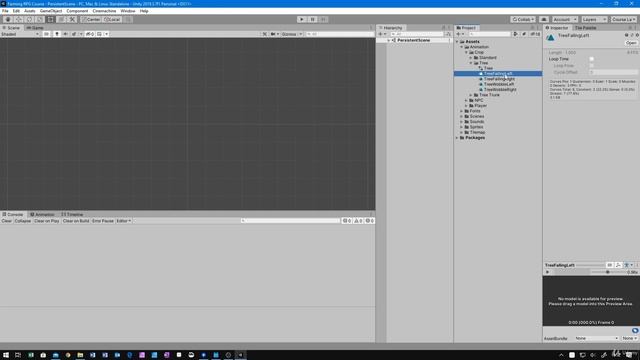Expand the Standard folder
Image resolution: width=640 pixels, height=360 pixels.
point(471,58)
